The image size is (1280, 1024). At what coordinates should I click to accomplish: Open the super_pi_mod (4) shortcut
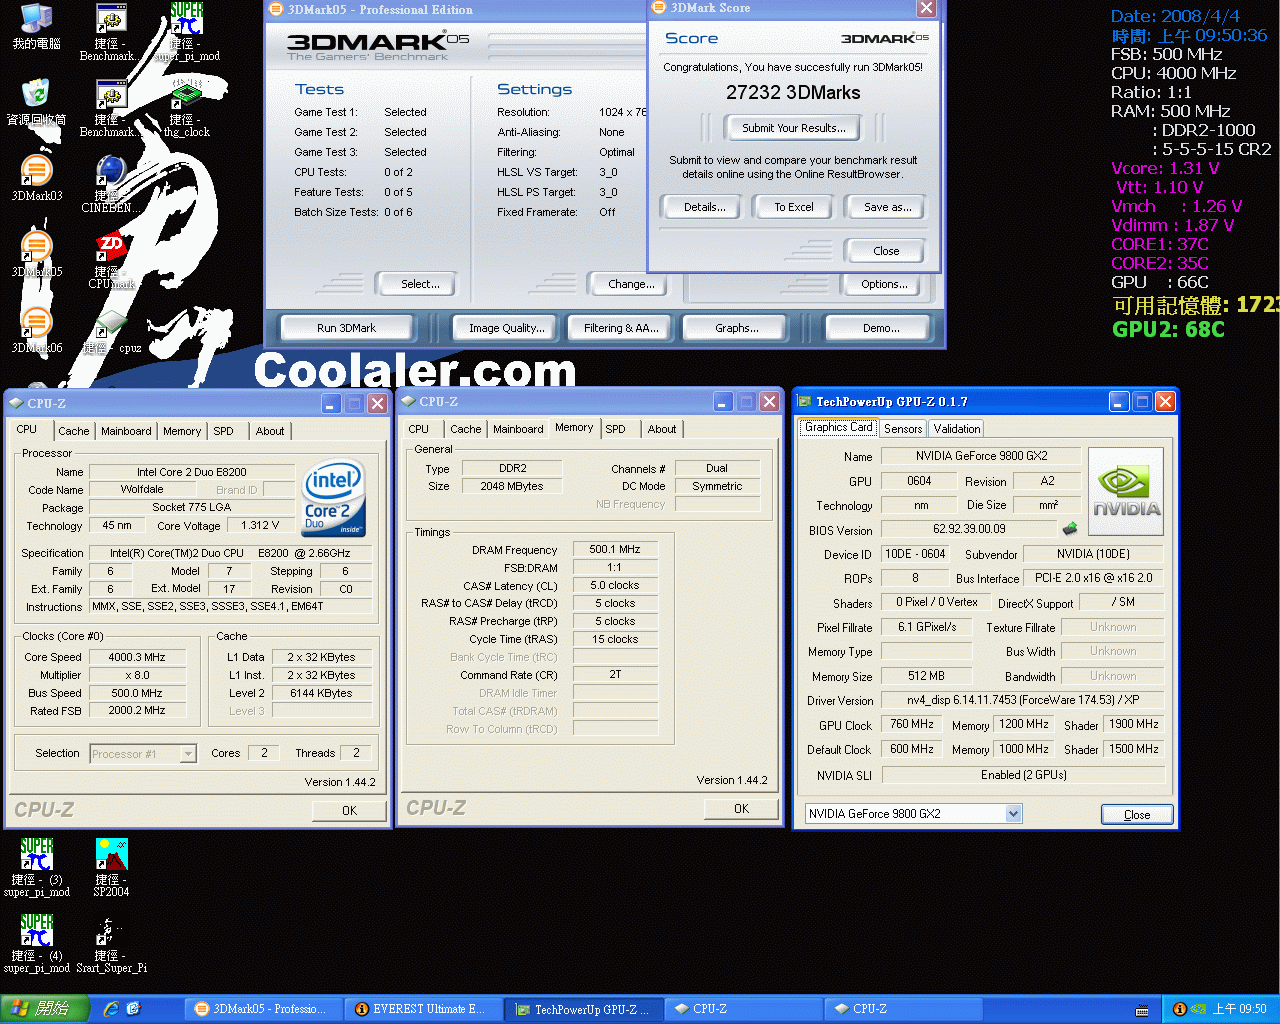[37, 944]
